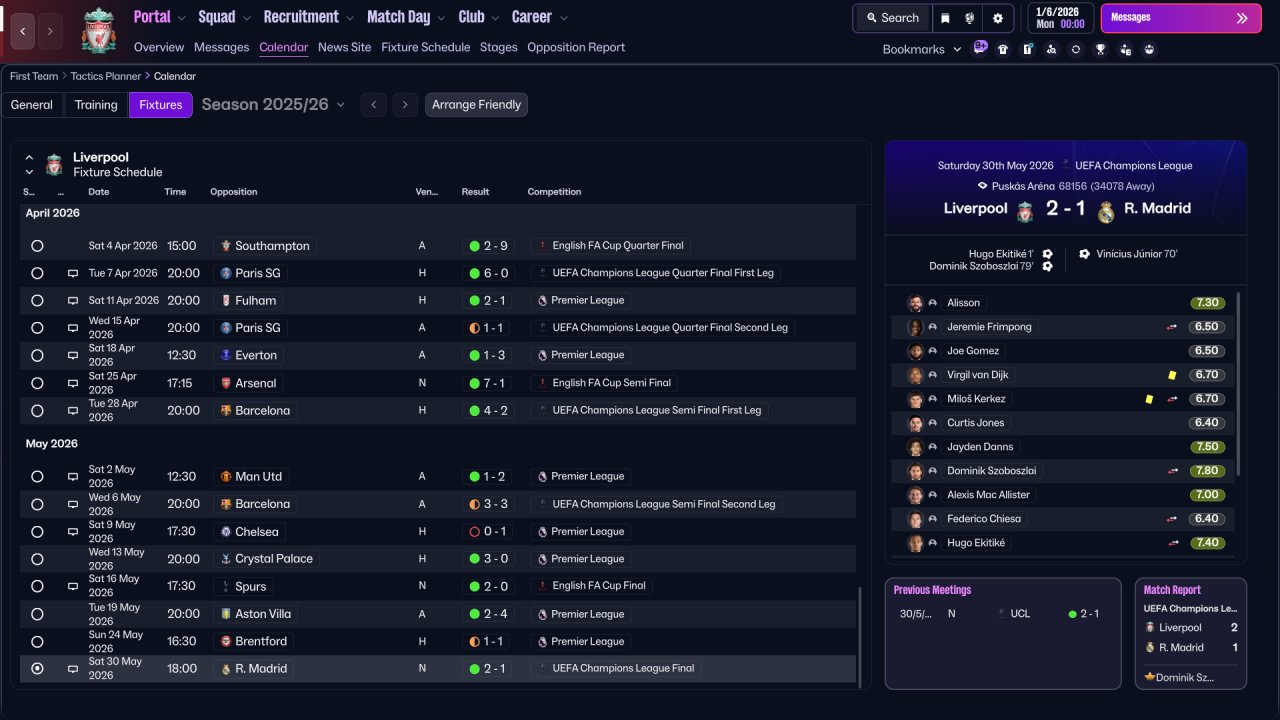Open the globe icon beside Search

pos(970,18)
